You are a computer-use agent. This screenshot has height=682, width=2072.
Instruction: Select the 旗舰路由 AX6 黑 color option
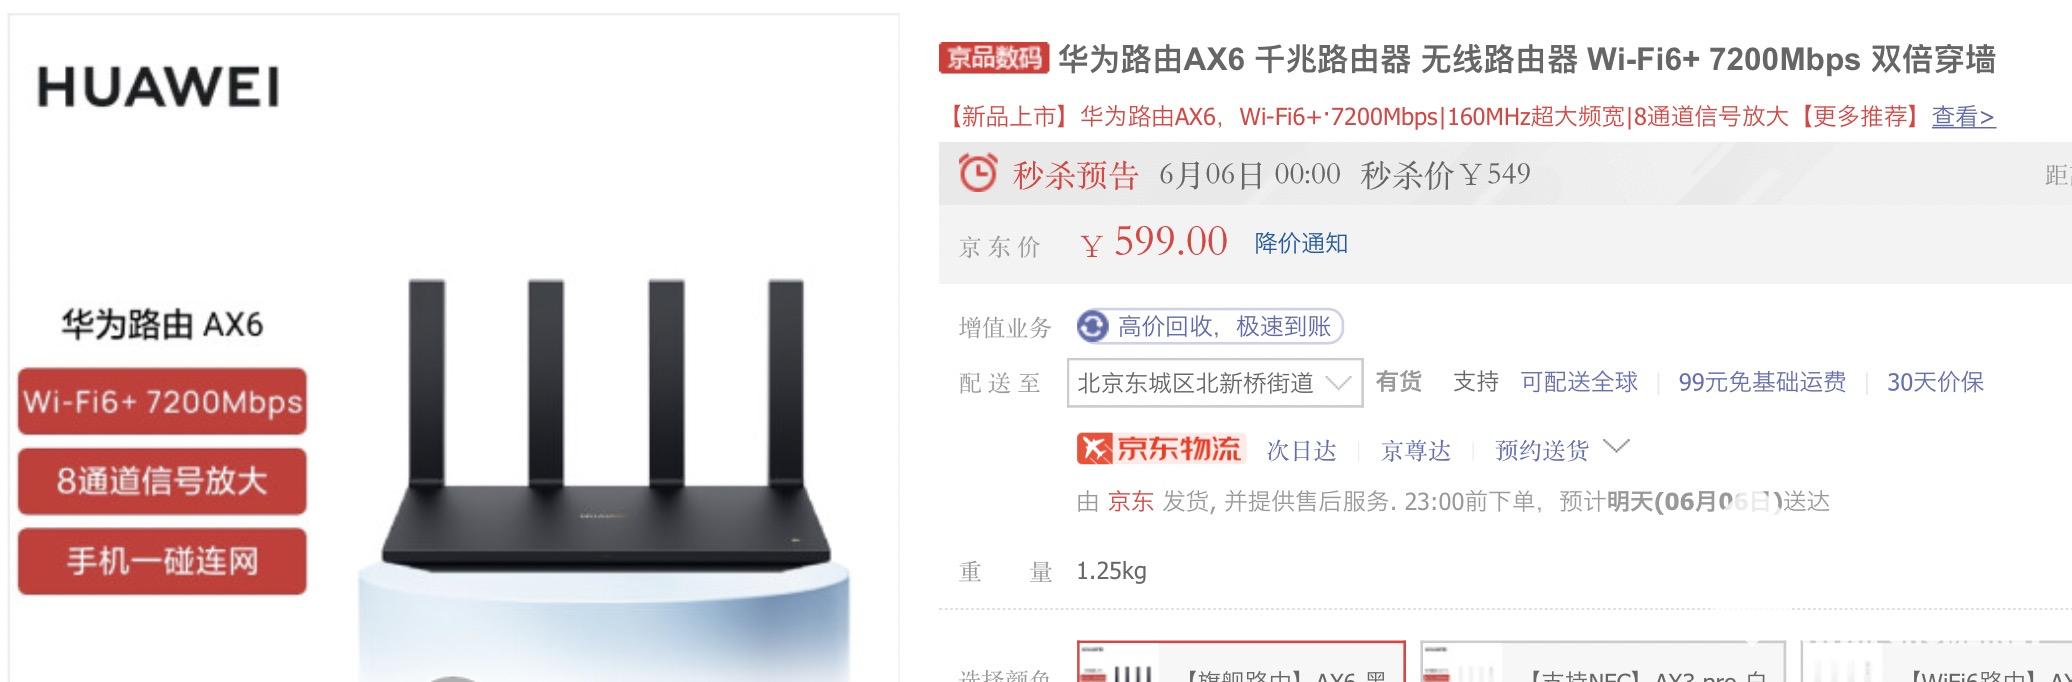coord(1241,663)
